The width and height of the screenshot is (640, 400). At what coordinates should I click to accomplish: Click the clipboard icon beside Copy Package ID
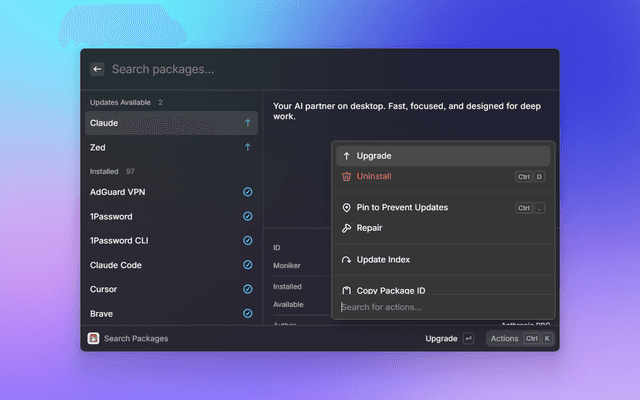click(x=346, y=290)
